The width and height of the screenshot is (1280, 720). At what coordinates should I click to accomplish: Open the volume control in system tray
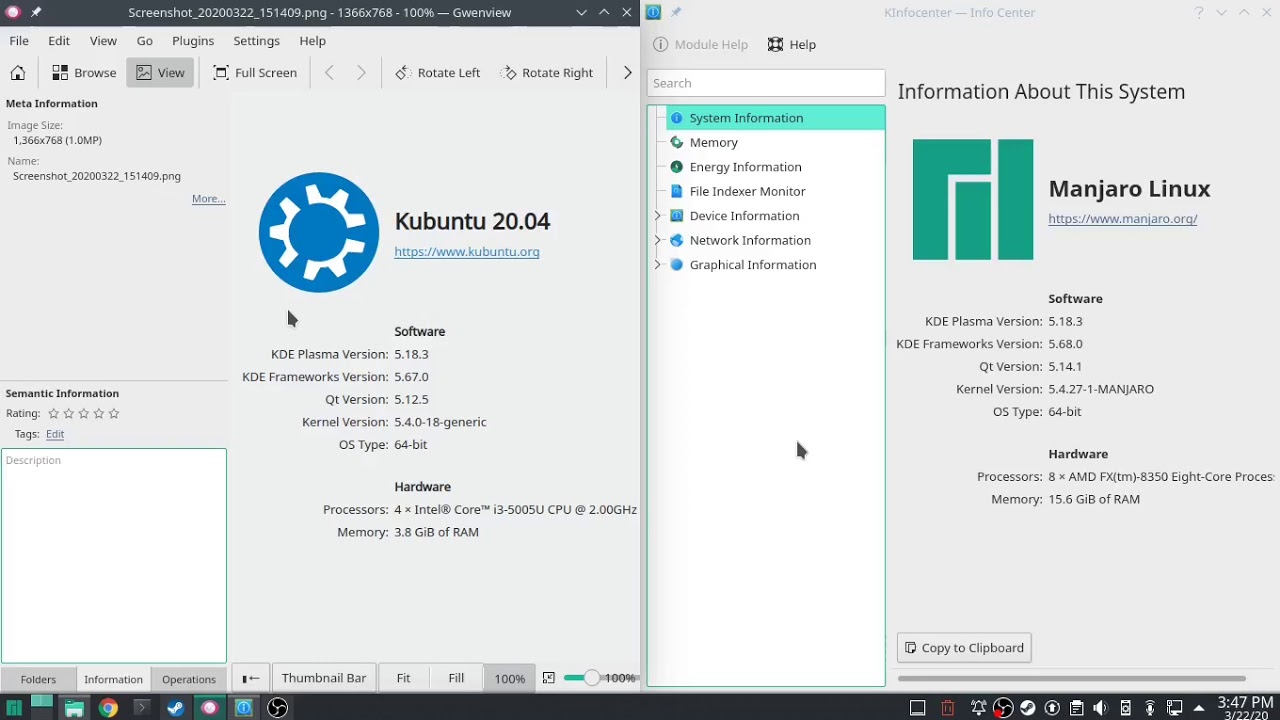(x=1101, y=708)
